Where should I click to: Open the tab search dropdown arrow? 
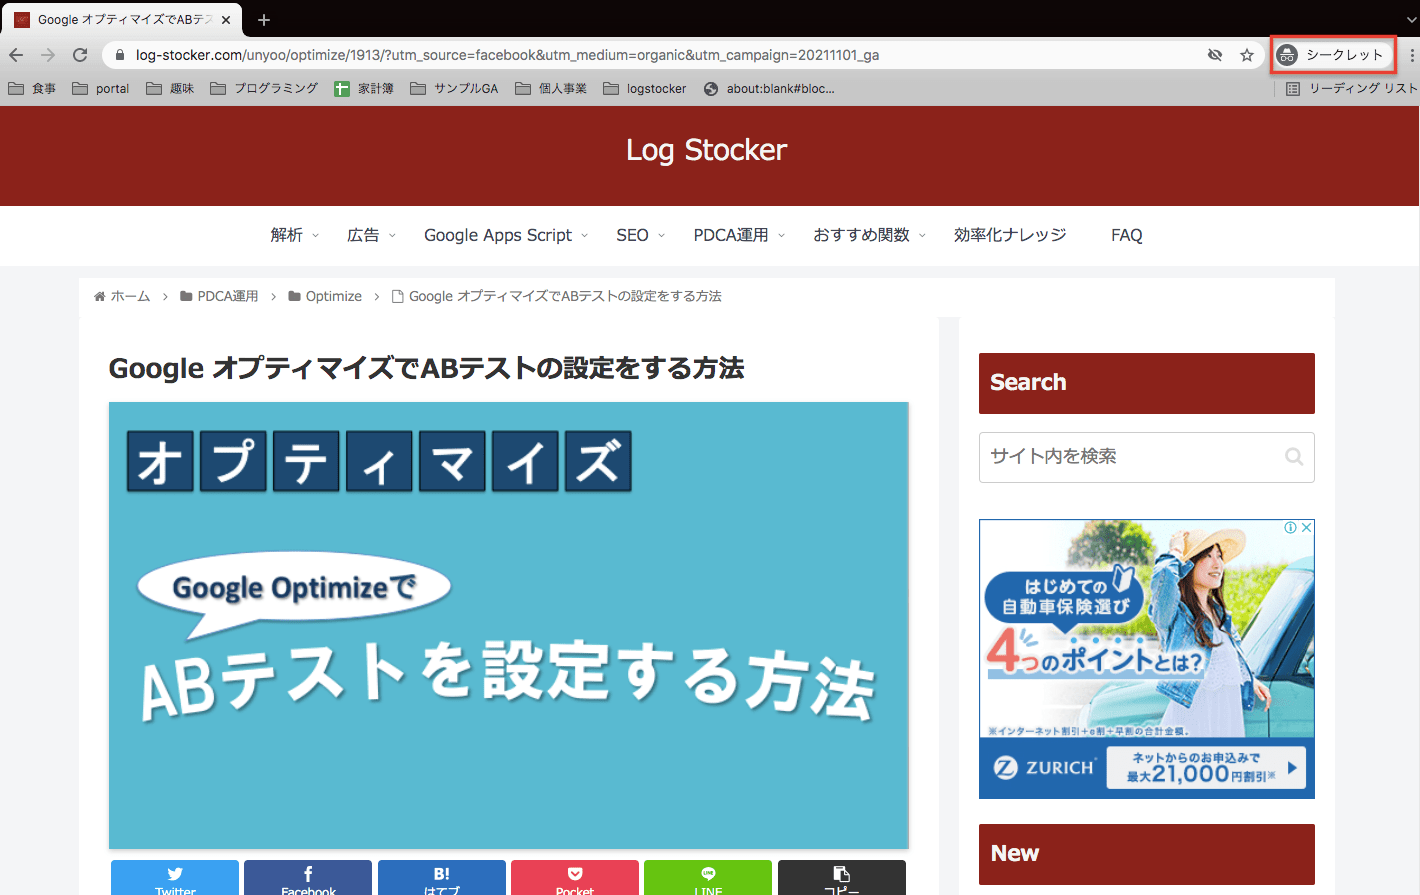click(1411, 20)
